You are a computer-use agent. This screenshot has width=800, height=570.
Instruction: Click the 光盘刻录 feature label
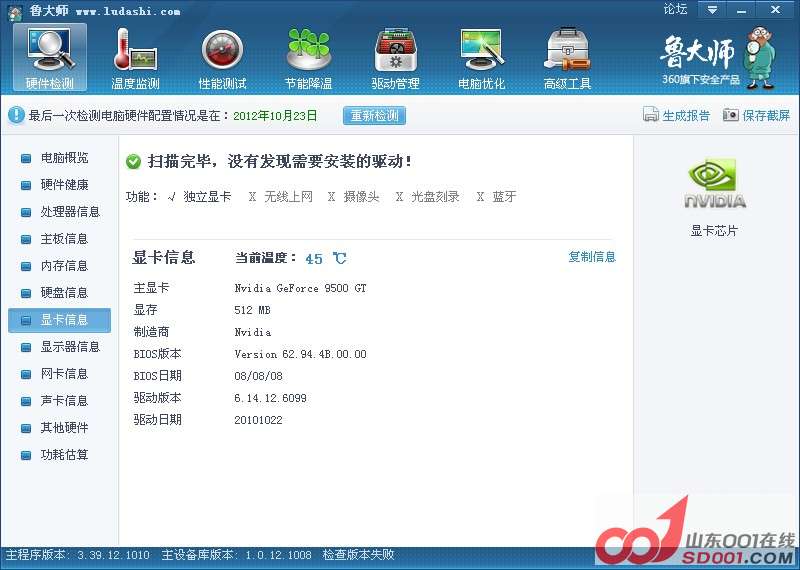tap(435, 196)
